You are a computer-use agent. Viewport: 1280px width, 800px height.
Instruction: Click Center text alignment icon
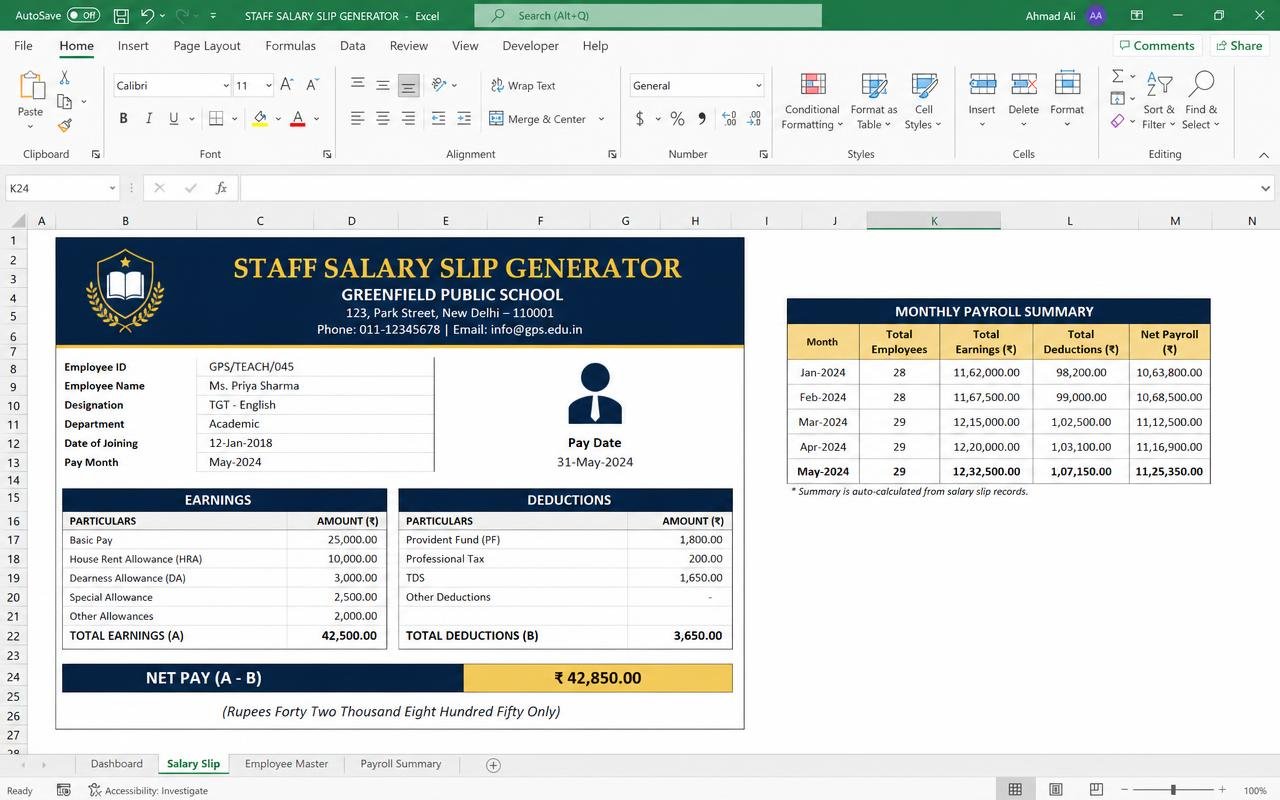pyautogui.click(x=382, y=118)
